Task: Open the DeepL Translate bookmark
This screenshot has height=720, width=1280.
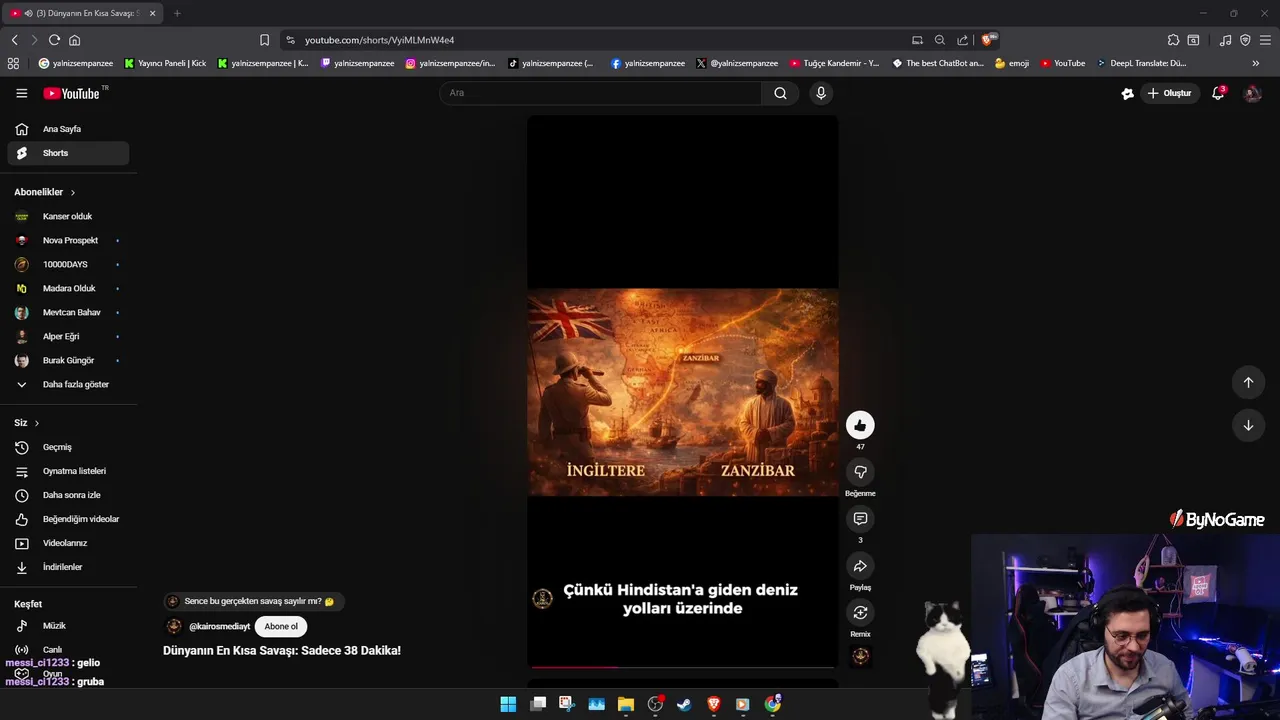Action: coord(1141,63)
